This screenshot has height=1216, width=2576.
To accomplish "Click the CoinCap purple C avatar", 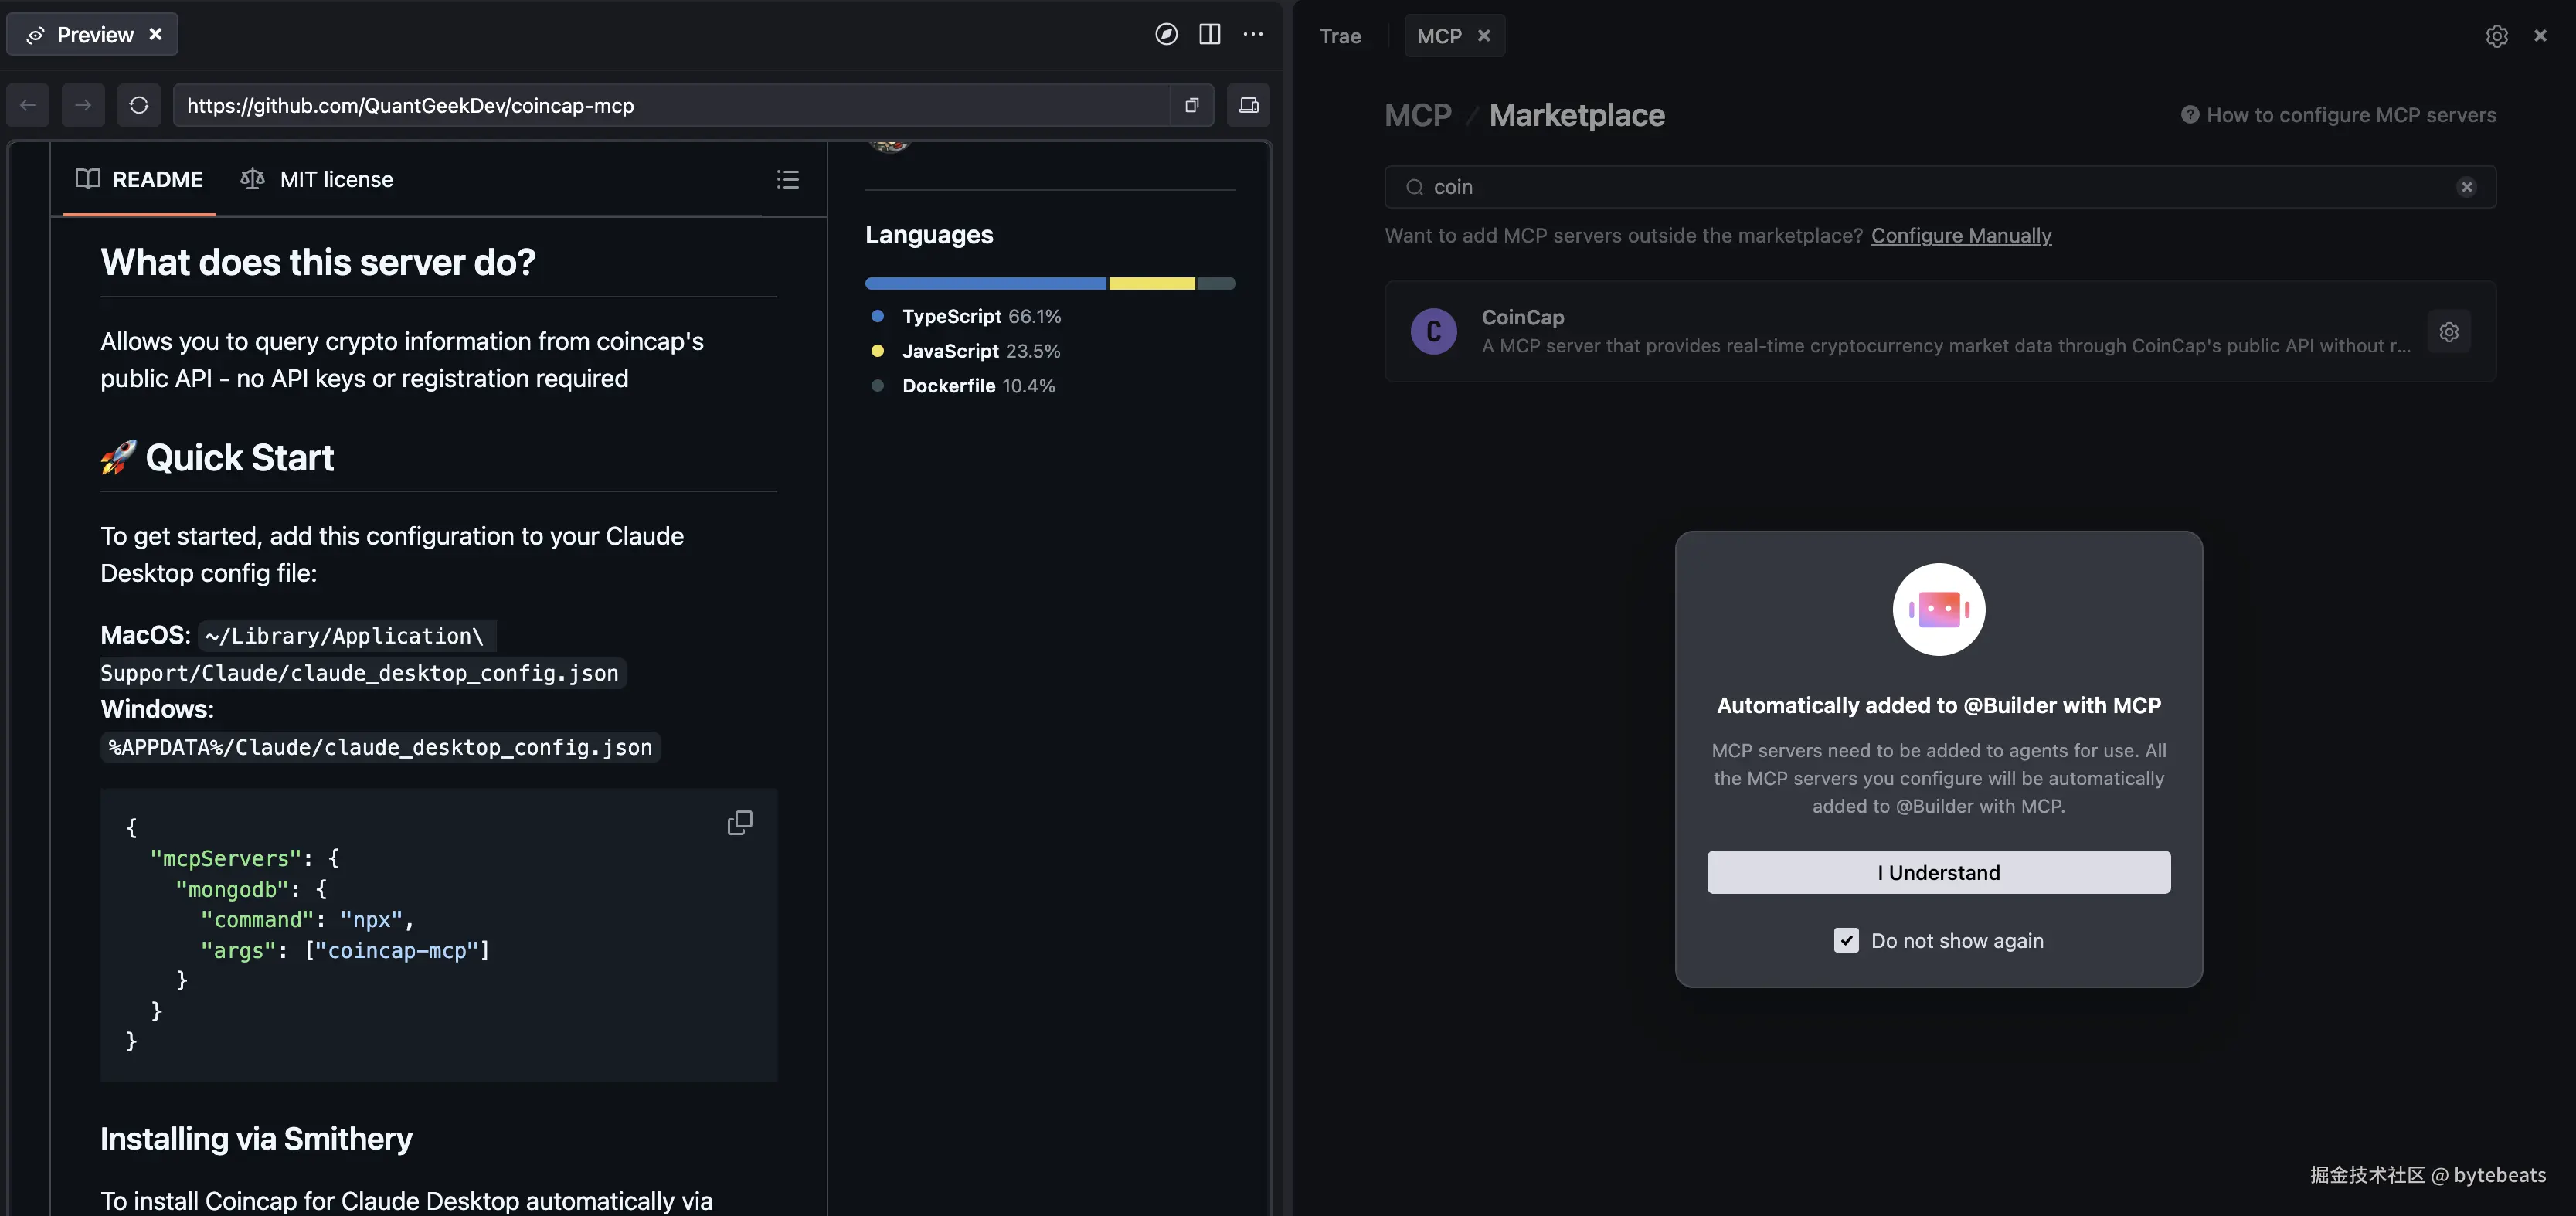I will pos(1433,331).
